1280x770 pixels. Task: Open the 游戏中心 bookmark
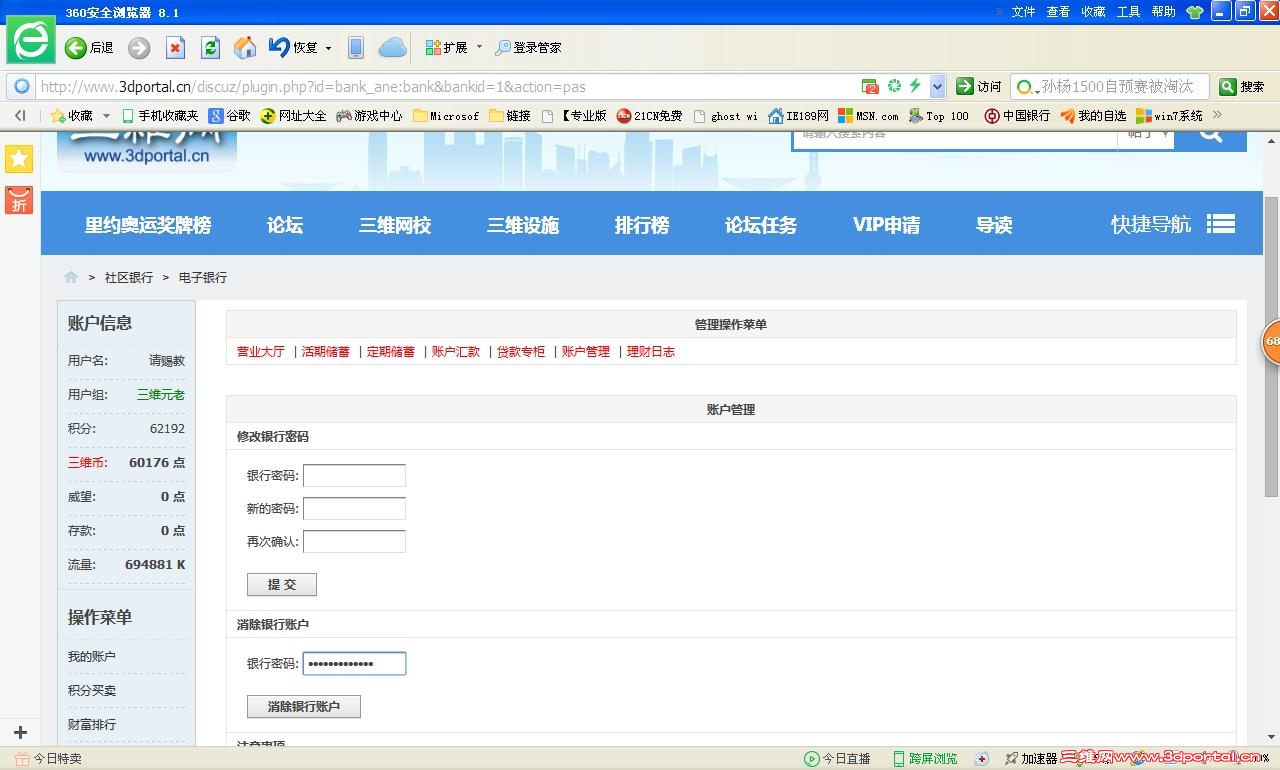369,116
